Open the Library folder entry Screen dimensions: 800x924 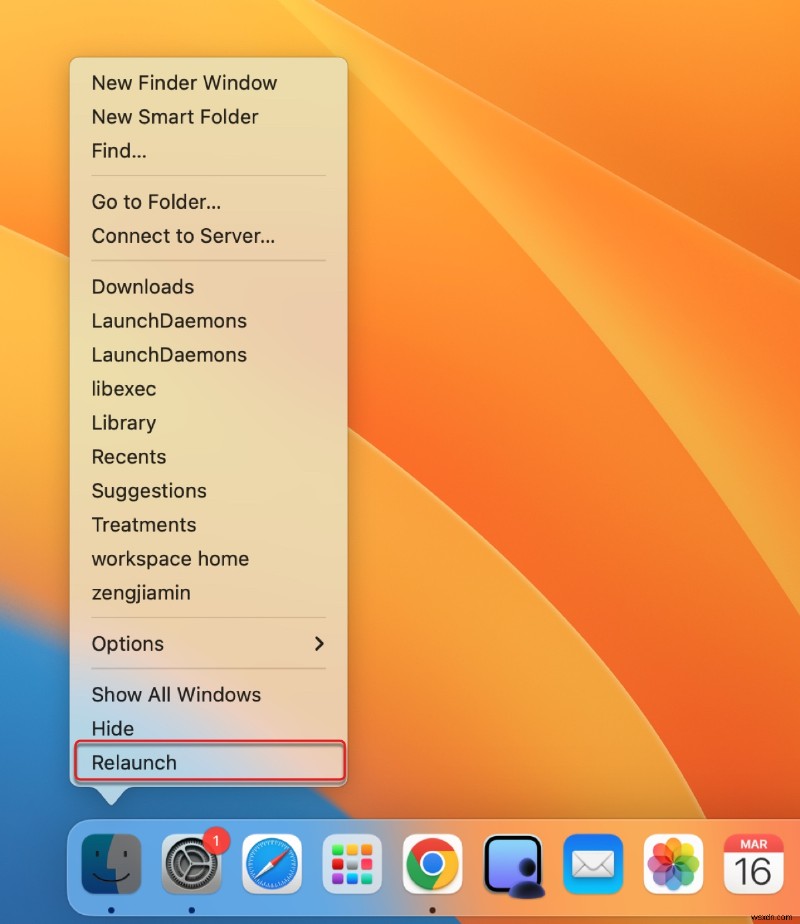(x=209, y=423)
